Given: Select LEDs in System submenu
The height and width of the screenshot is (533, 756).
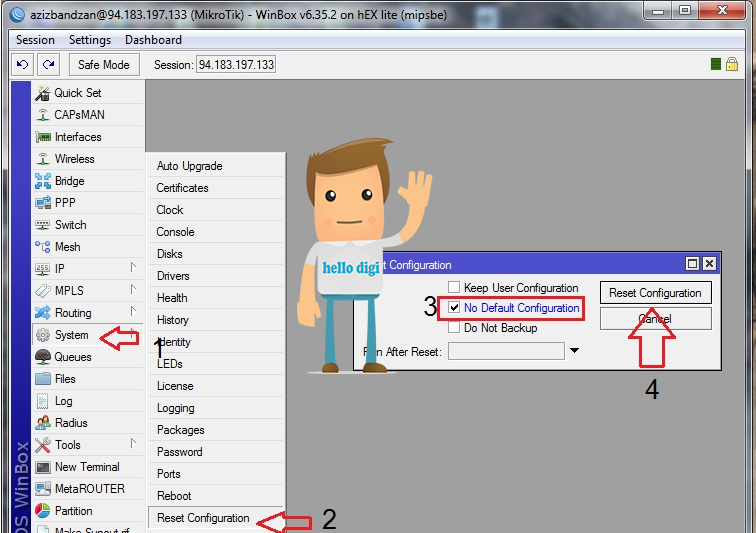Looking at the screenshot, I should tap(216, 364).
